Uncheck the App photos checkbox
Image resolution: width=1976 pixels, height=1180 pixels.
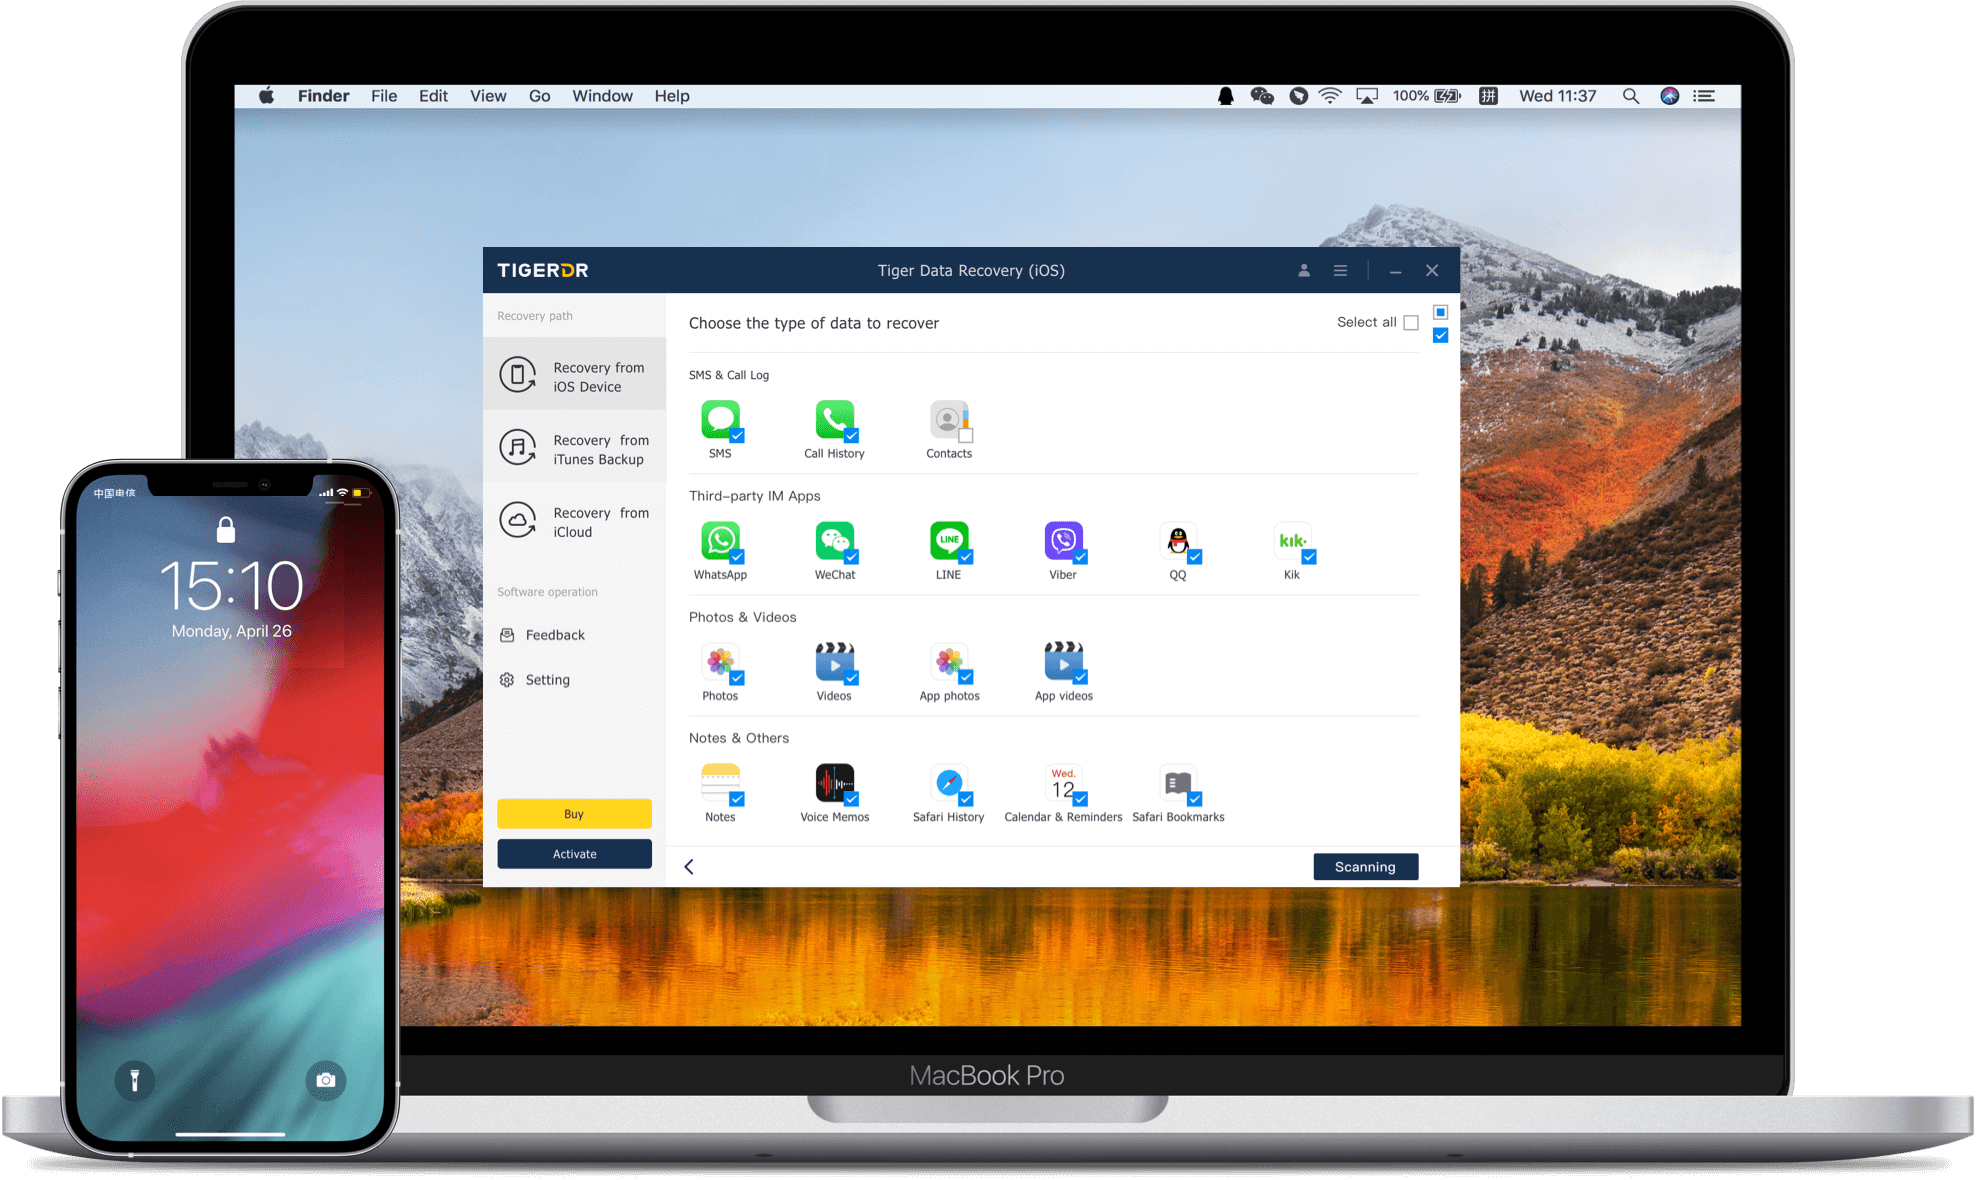pyautogui.click(x=966, y=678)
